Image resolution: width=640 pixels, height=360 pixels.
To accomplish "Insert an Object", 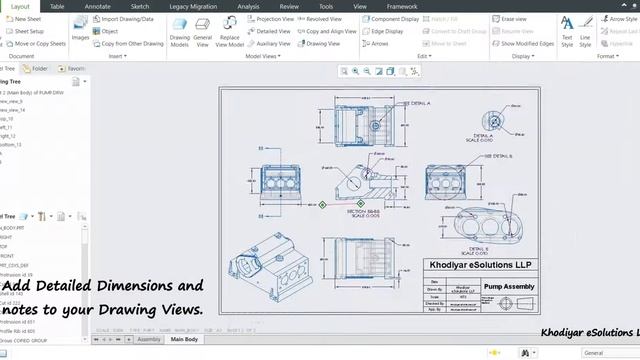I will click(105, 31).
